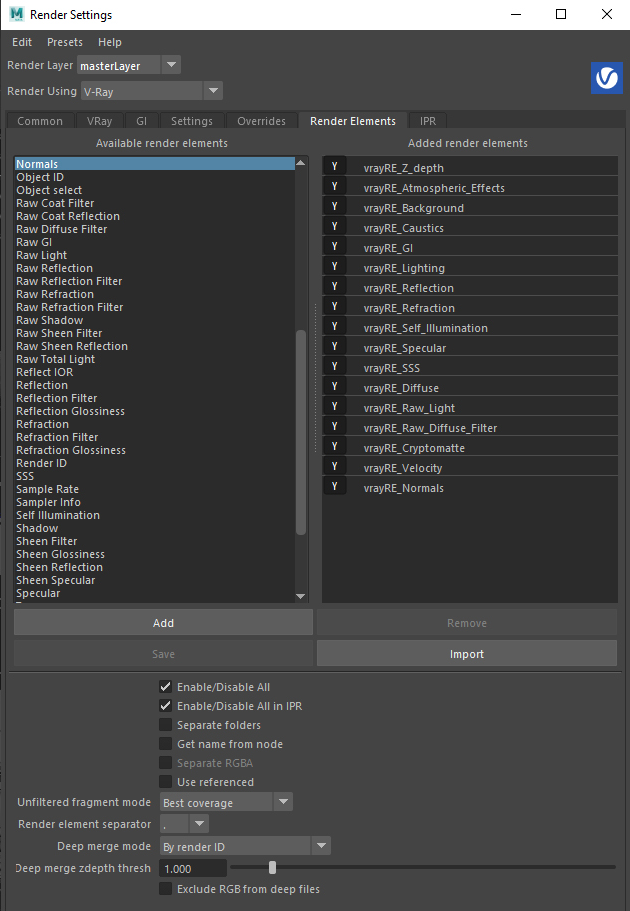Uncheck Enable/Disable All checkbox
630x911 pixels.
pyautogui.click(x=166, y=687)
